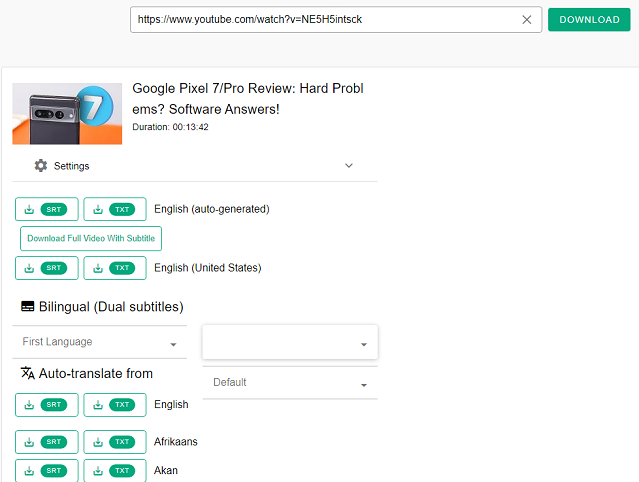Download SRT for English (United States)

[46, 268]
